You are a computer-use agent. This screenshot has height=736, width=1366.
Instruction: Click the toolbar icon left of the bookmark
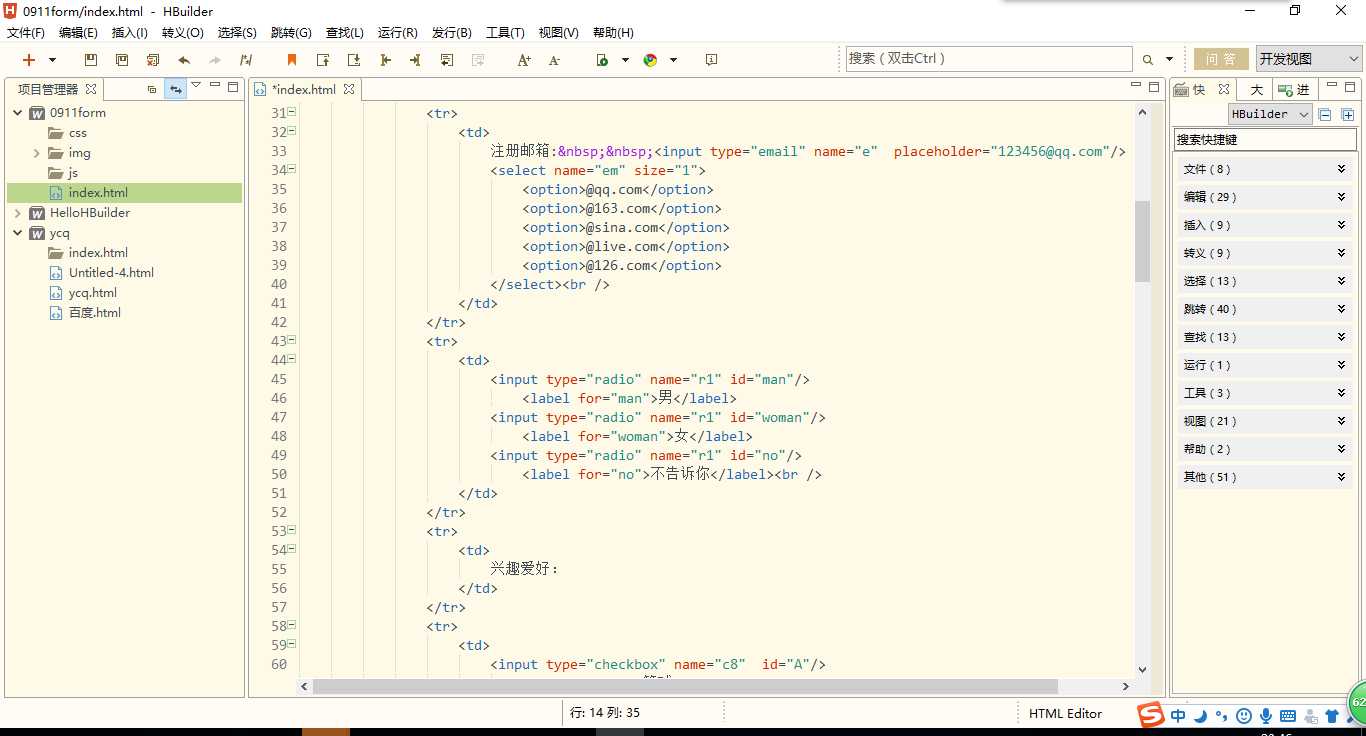point(246,60)
